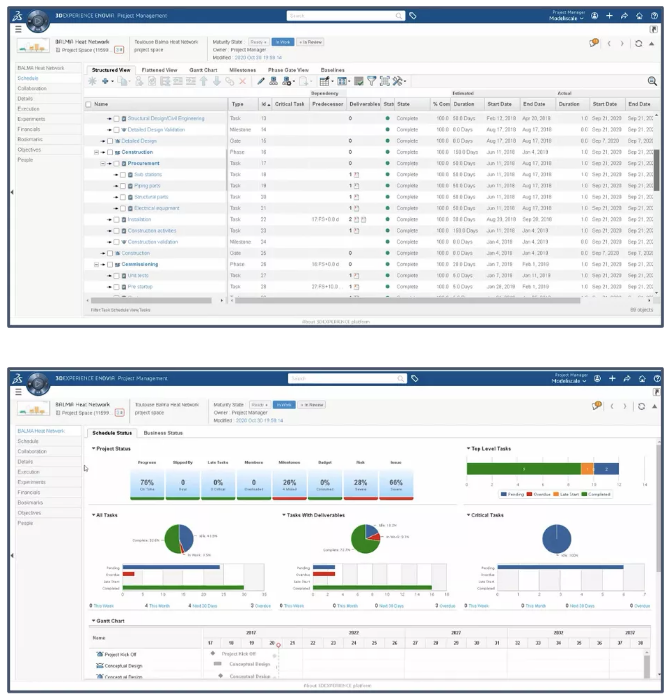Click the green checkmark table toolbar icon
This screenshot has height=700, width=668.
(359, 81)
